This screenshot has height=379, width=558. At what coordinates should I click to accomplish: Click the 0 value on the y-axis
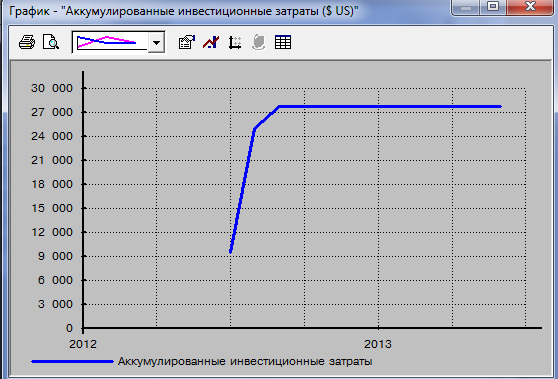point(69,328)
